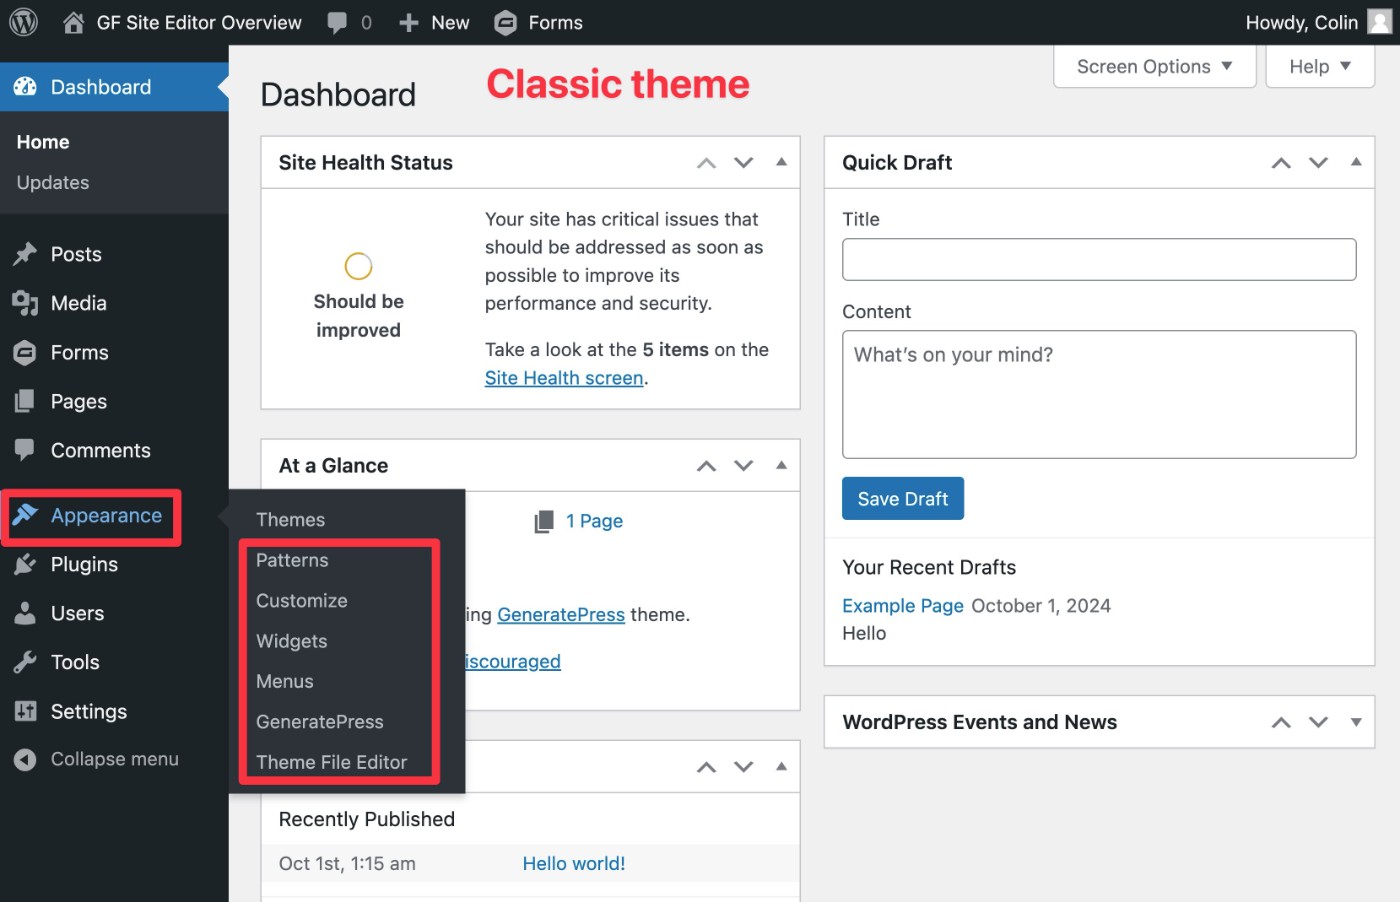Click the Pages icon in sidebar
Image resolution: width=1400 pixels, height=902 pixels.
25,401
